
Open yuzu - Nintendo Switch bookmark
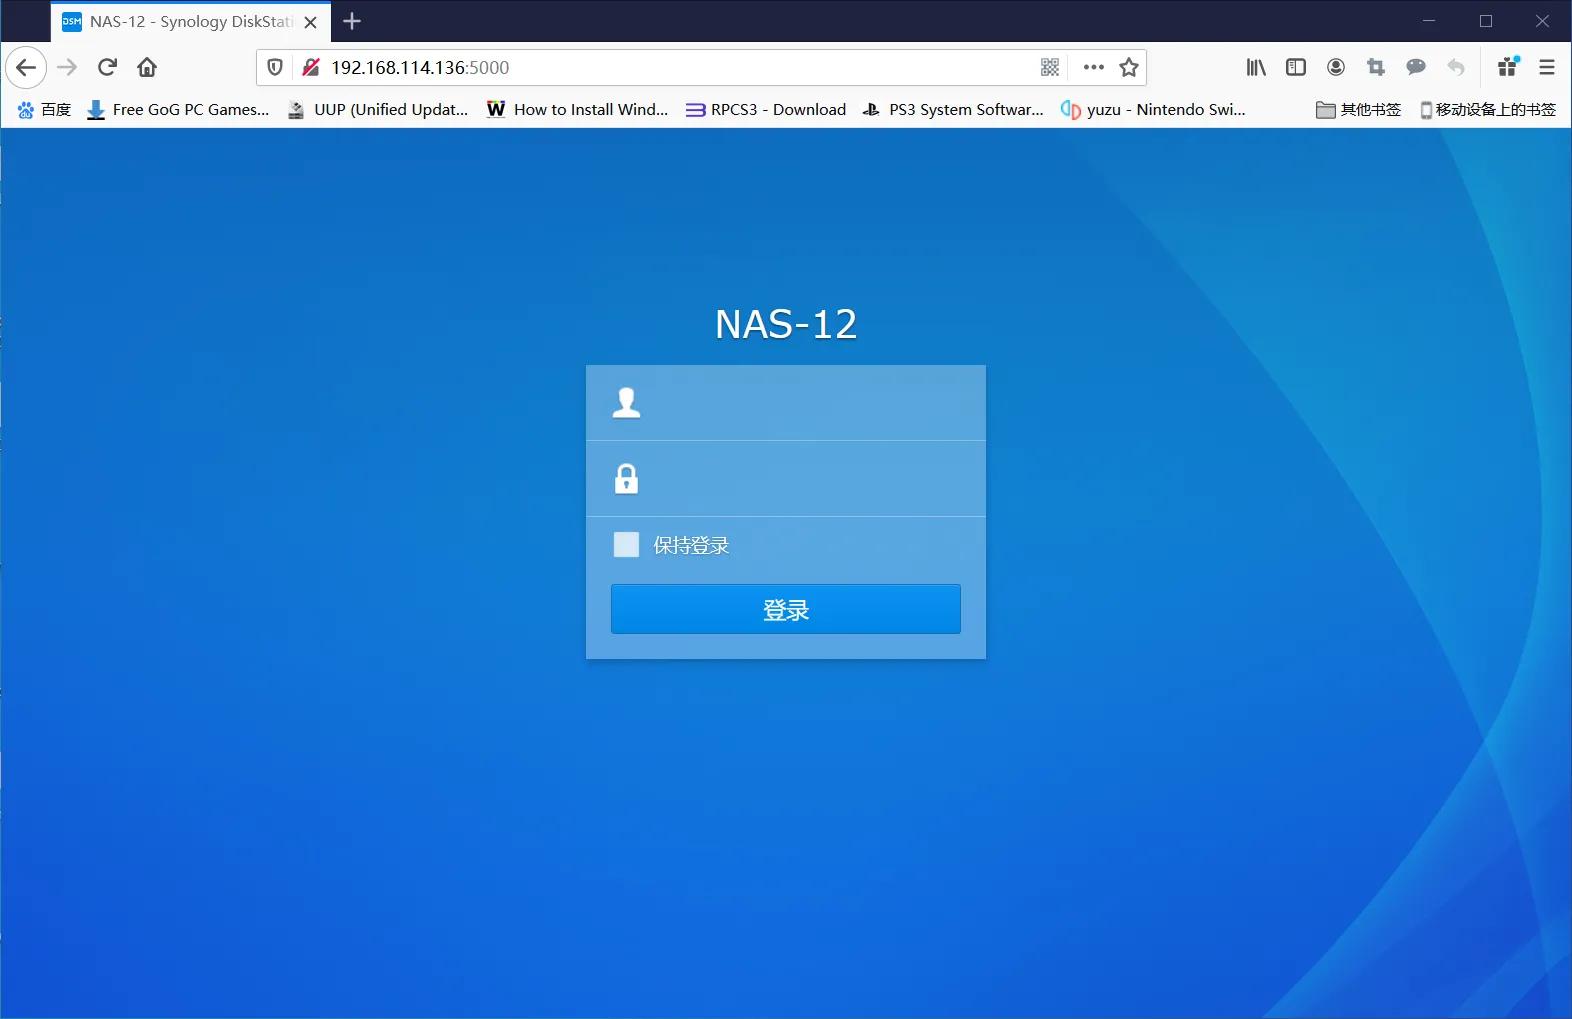tap(1153, 109)
